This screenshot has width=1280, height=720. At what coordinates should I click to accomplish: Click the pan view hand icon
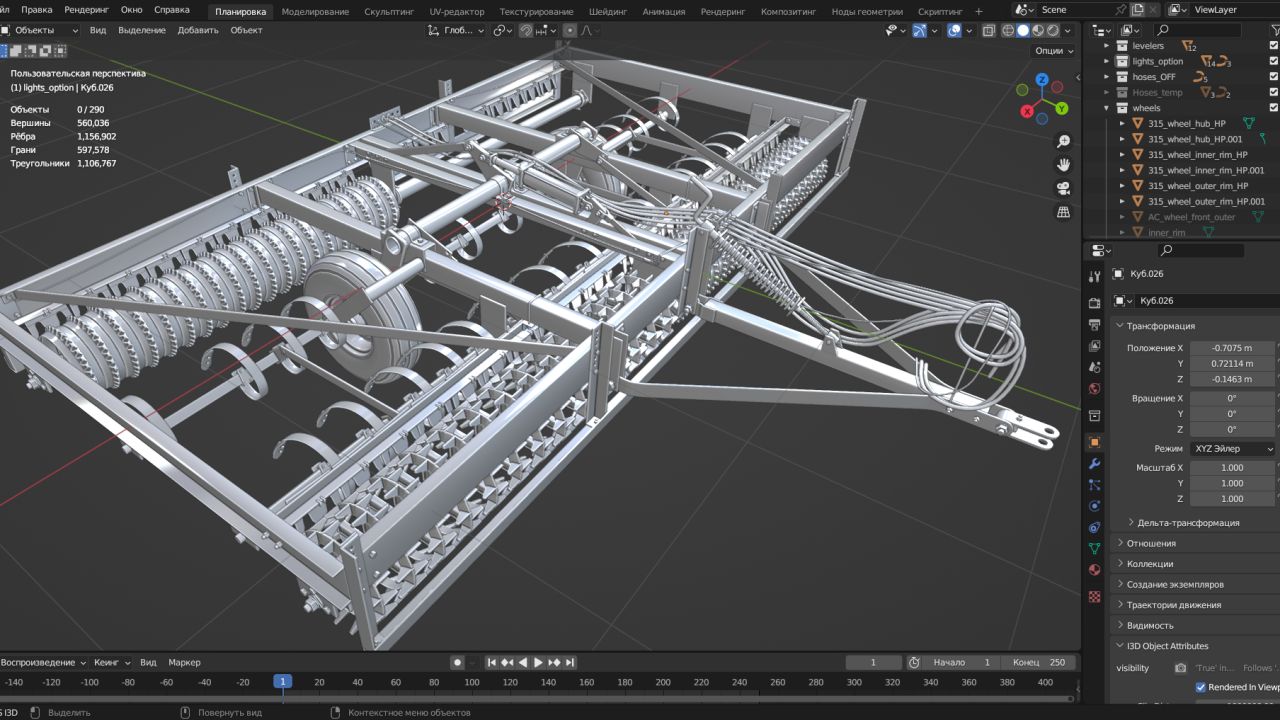[x=1063, y=165]
